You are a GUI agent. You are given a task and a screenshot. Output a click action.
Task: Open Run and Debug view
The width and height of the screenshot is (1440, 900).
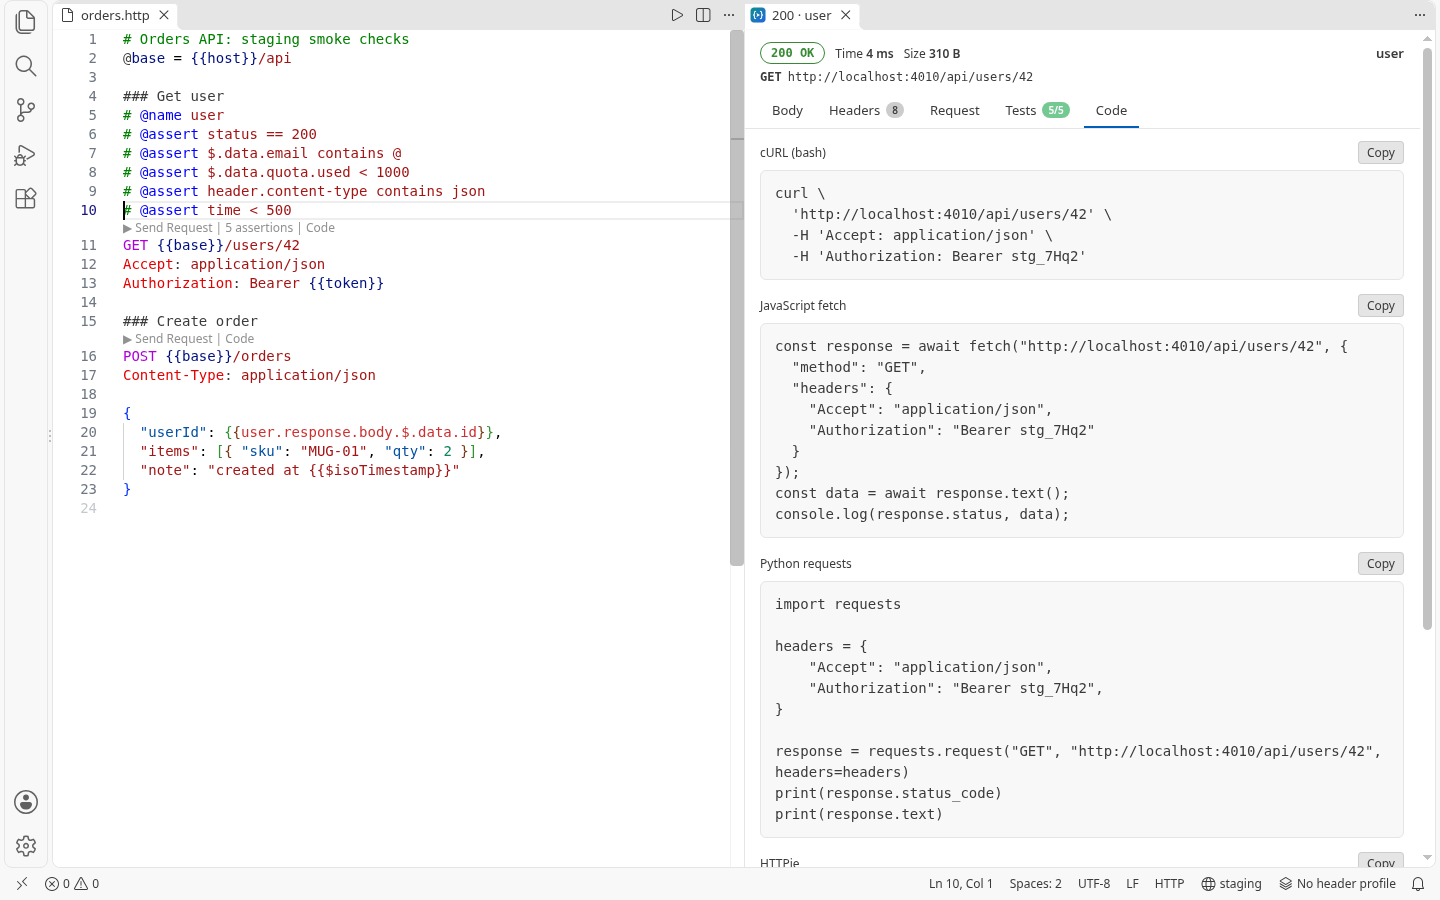[26, 154]
